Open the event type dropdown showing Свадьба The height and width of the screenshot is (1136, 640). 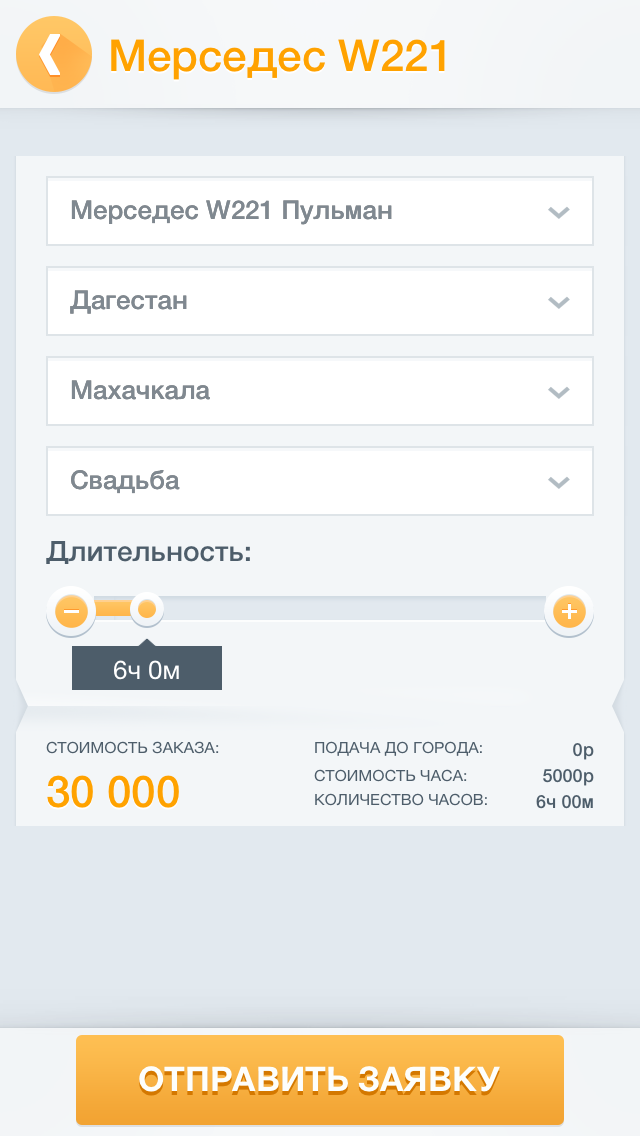[320, 481]
